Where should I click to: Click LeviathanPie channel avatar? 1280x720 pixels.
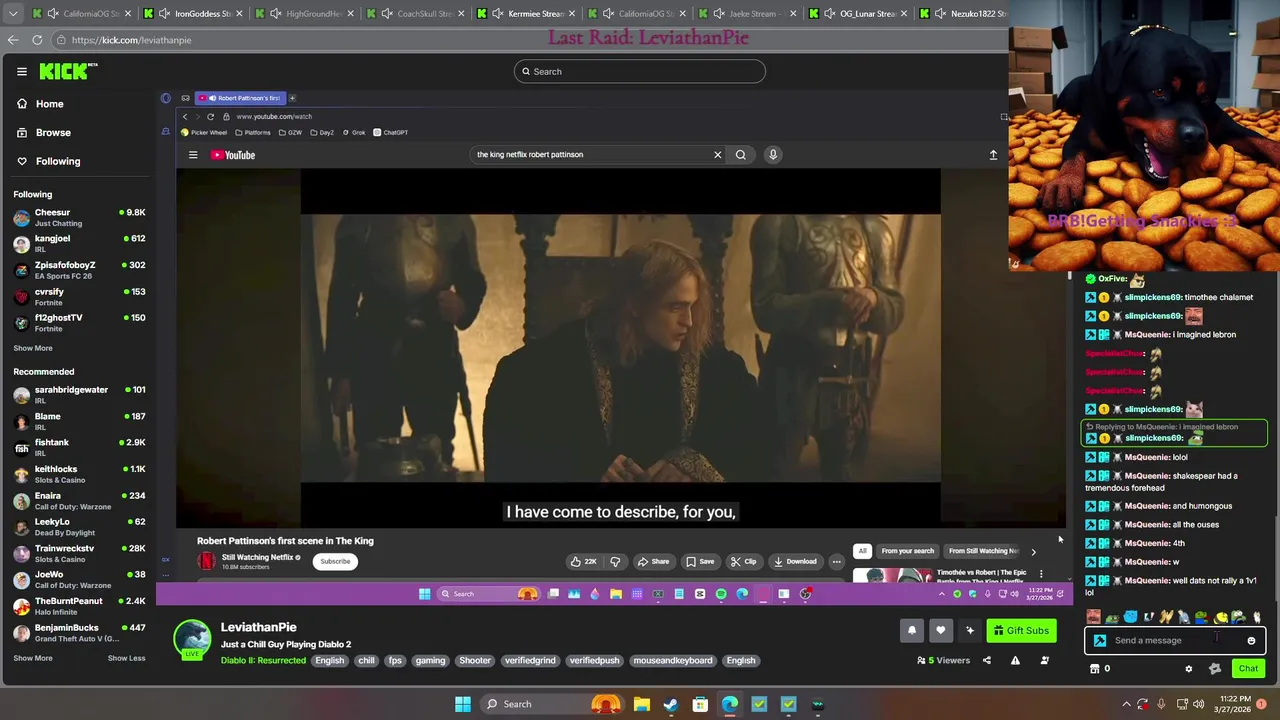(x=192, y=640)
